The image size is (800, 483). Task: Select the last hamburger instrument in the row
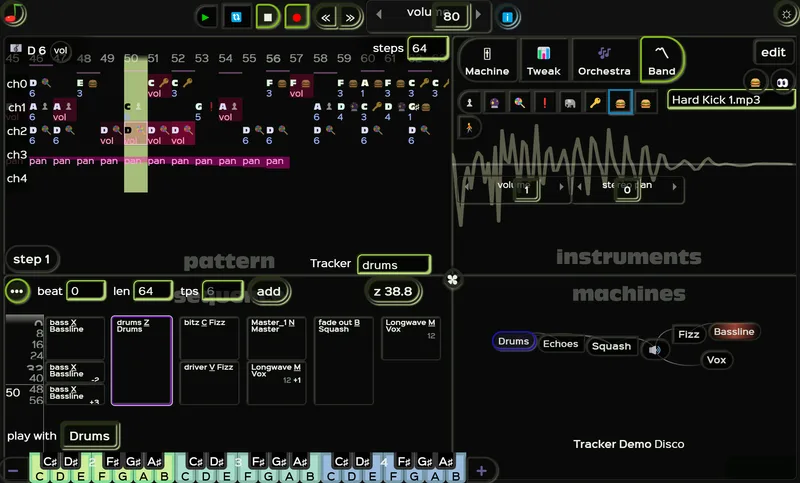point(645,104)
